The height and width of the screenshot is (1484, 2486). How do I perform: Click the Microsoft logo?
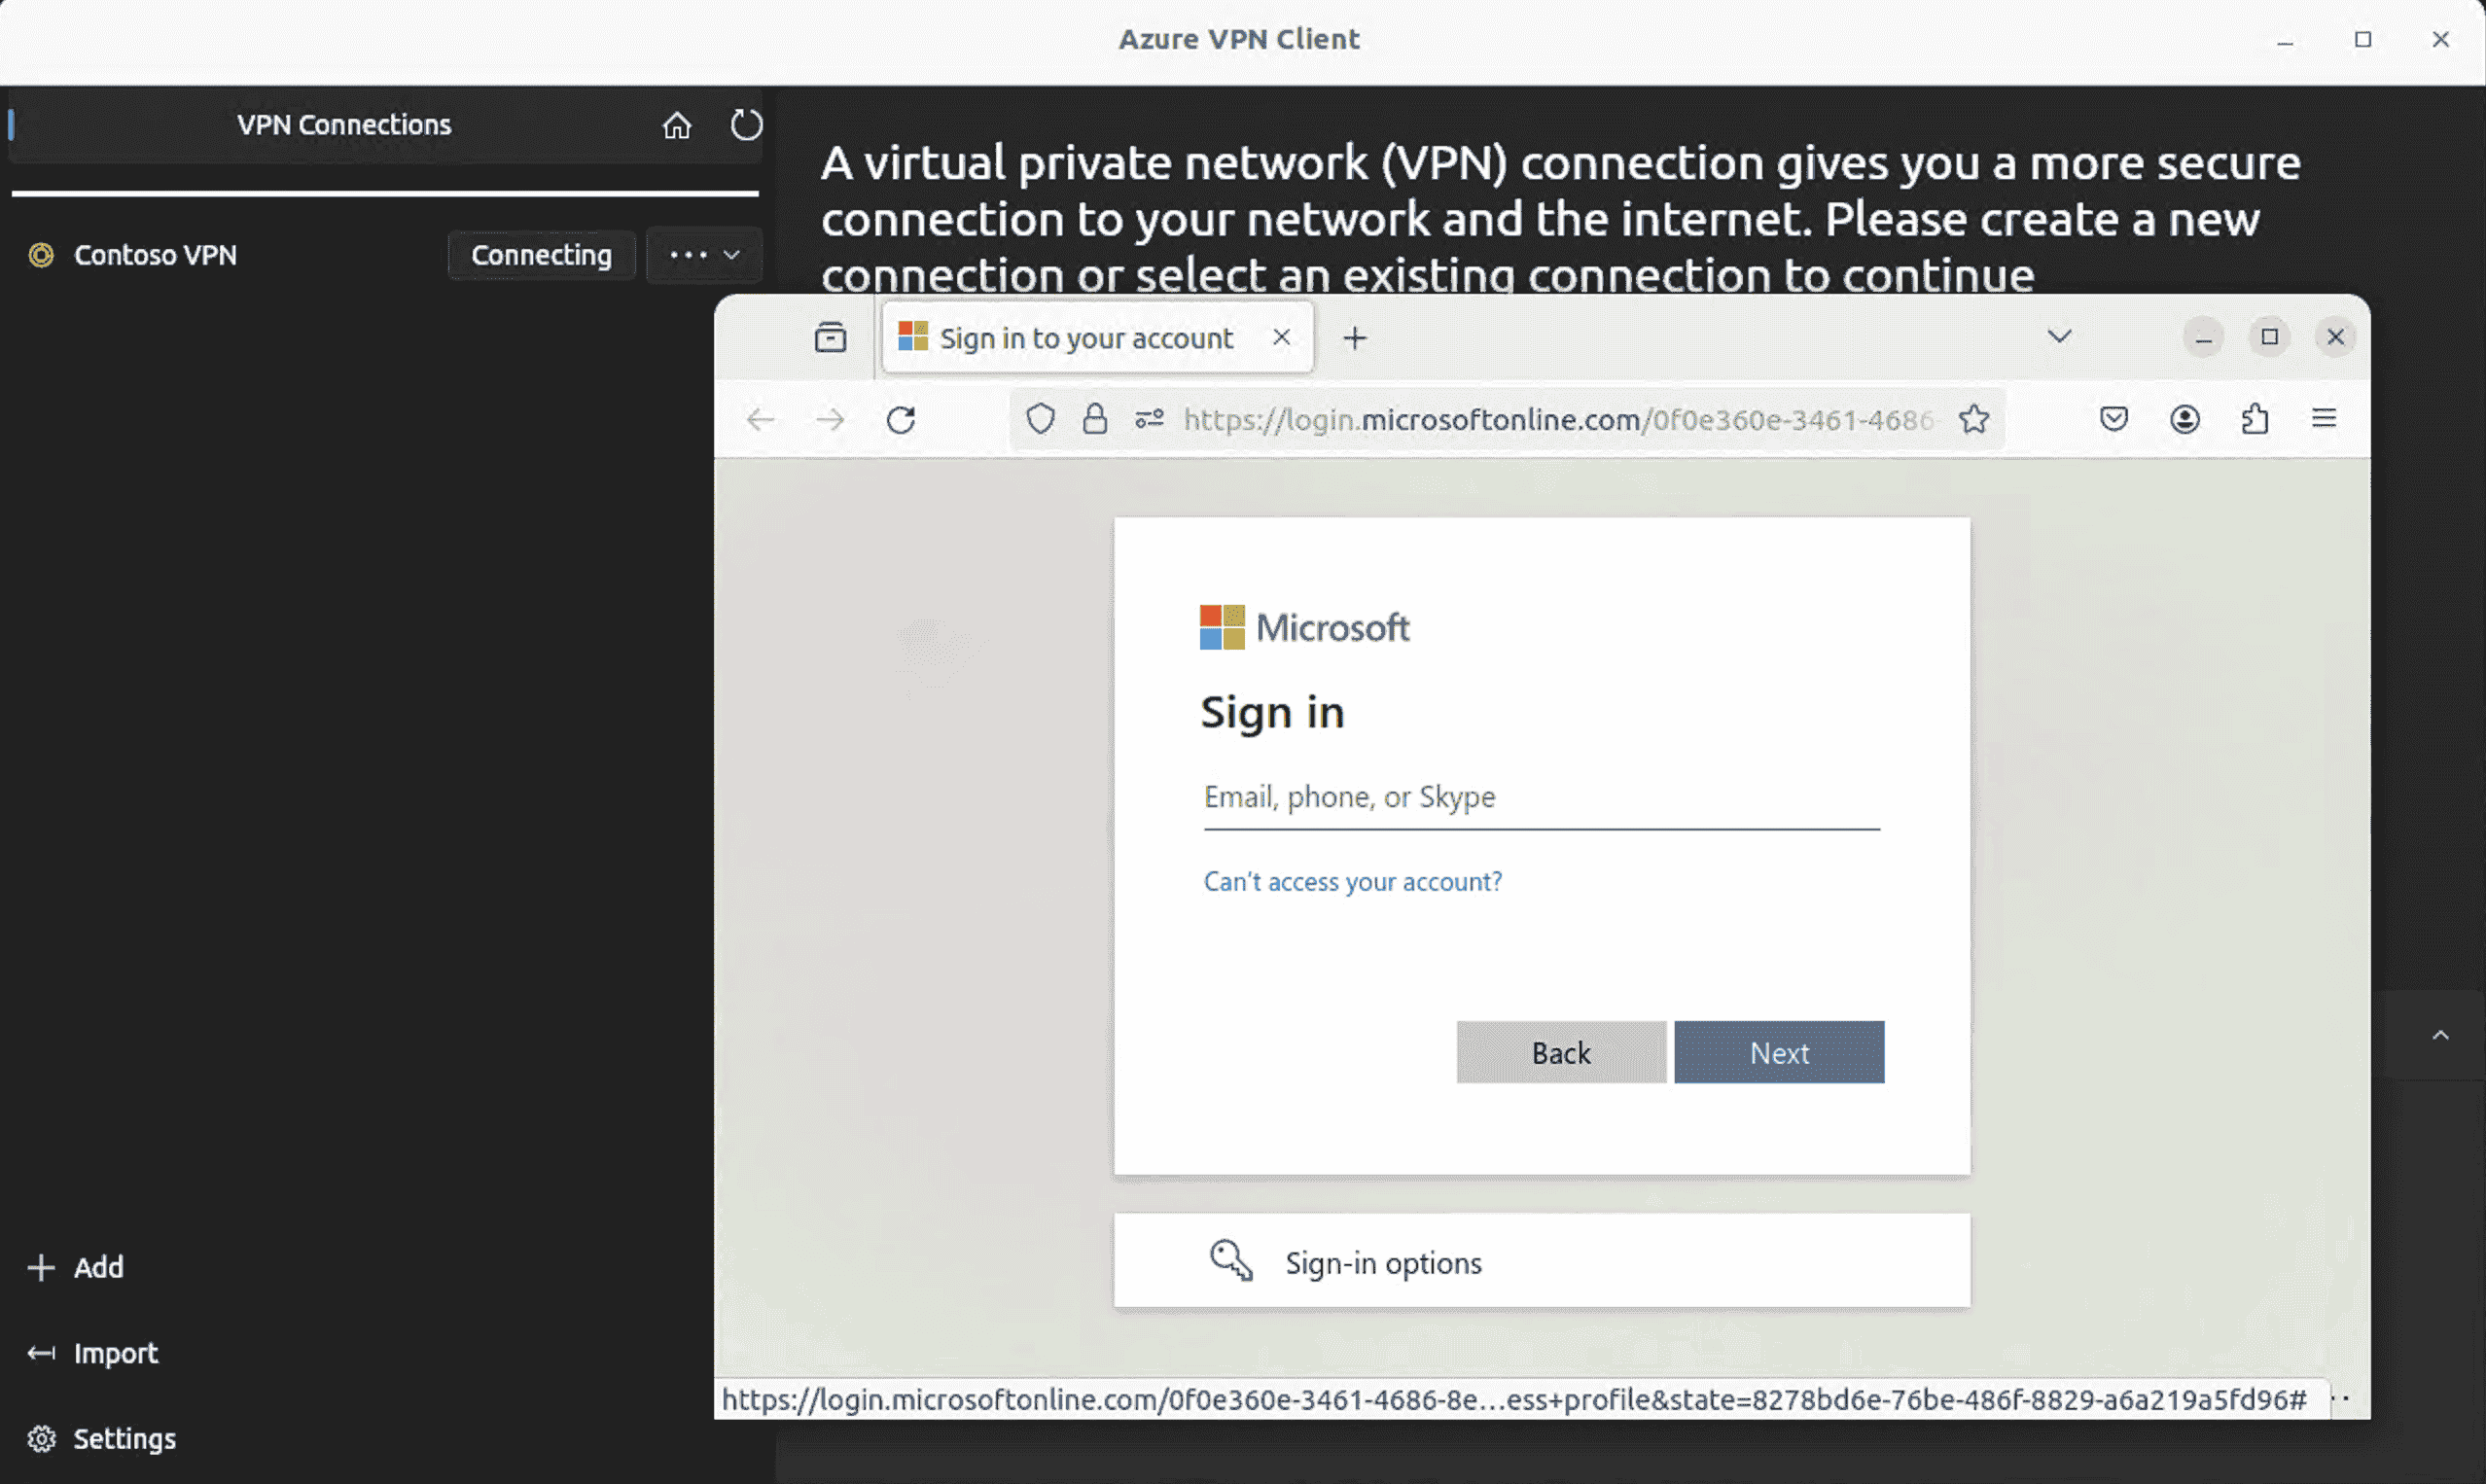(1304, 627)
